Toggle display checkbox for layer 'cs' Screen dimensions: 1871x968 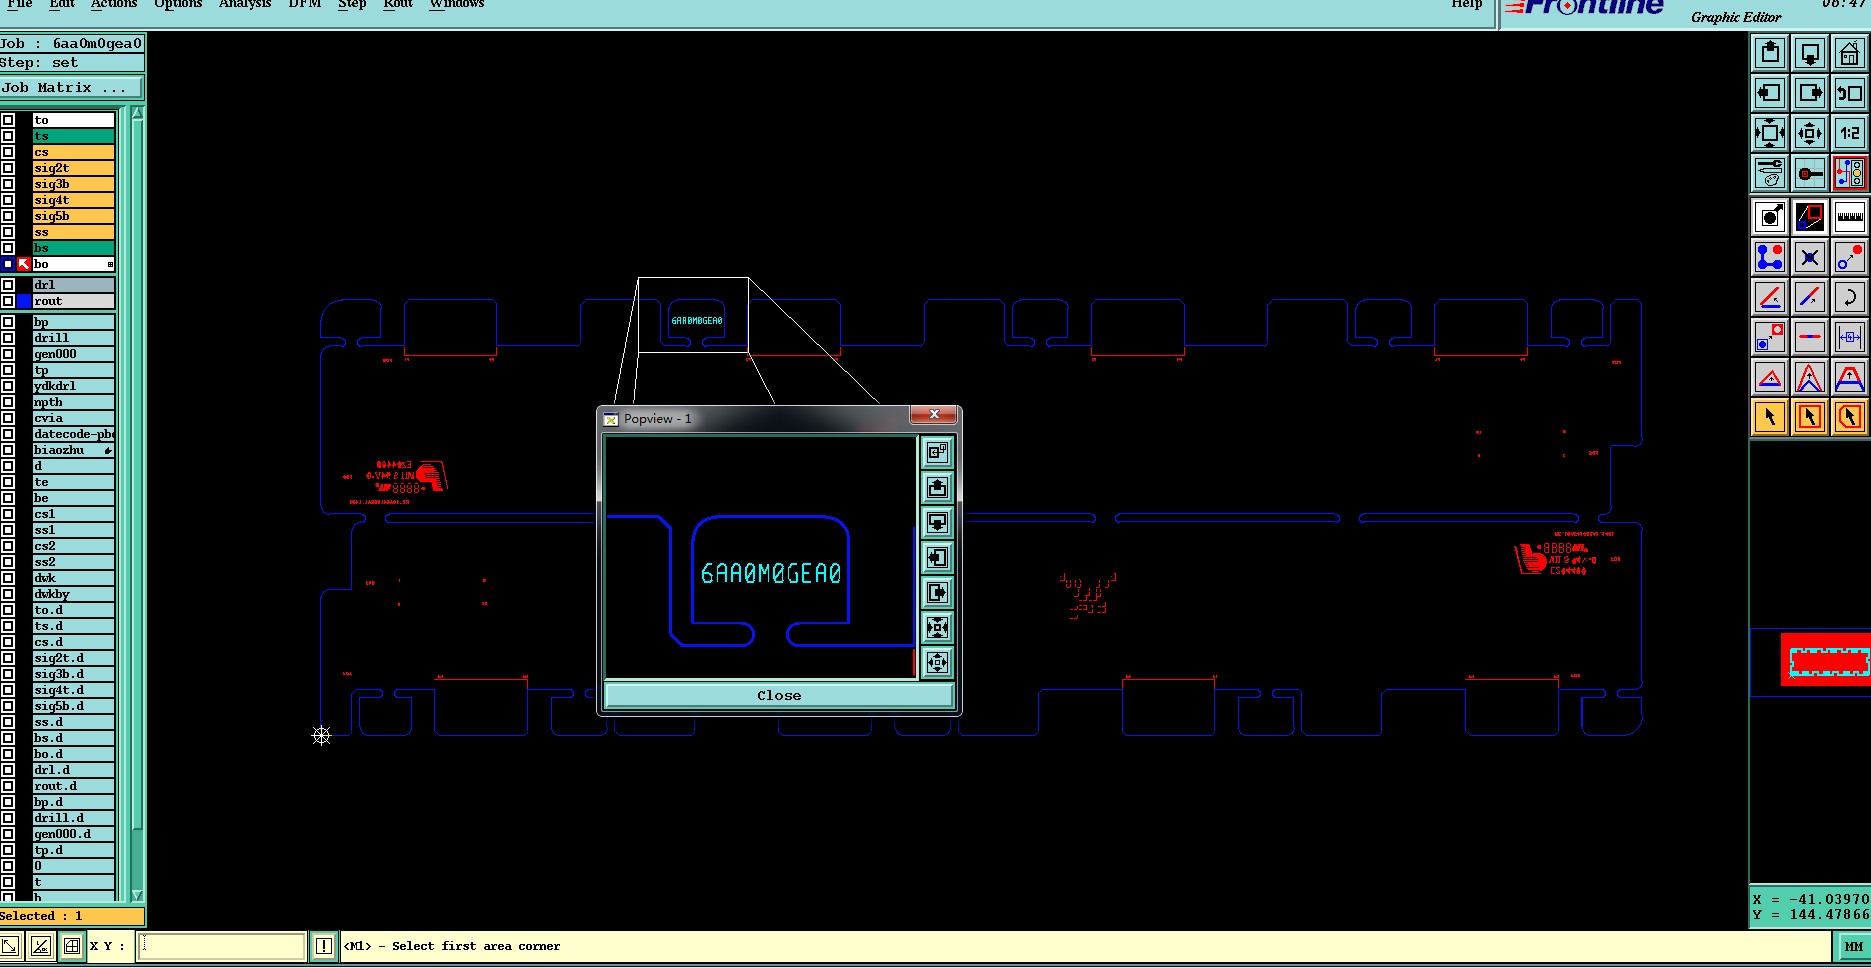[x=8, y=152]
